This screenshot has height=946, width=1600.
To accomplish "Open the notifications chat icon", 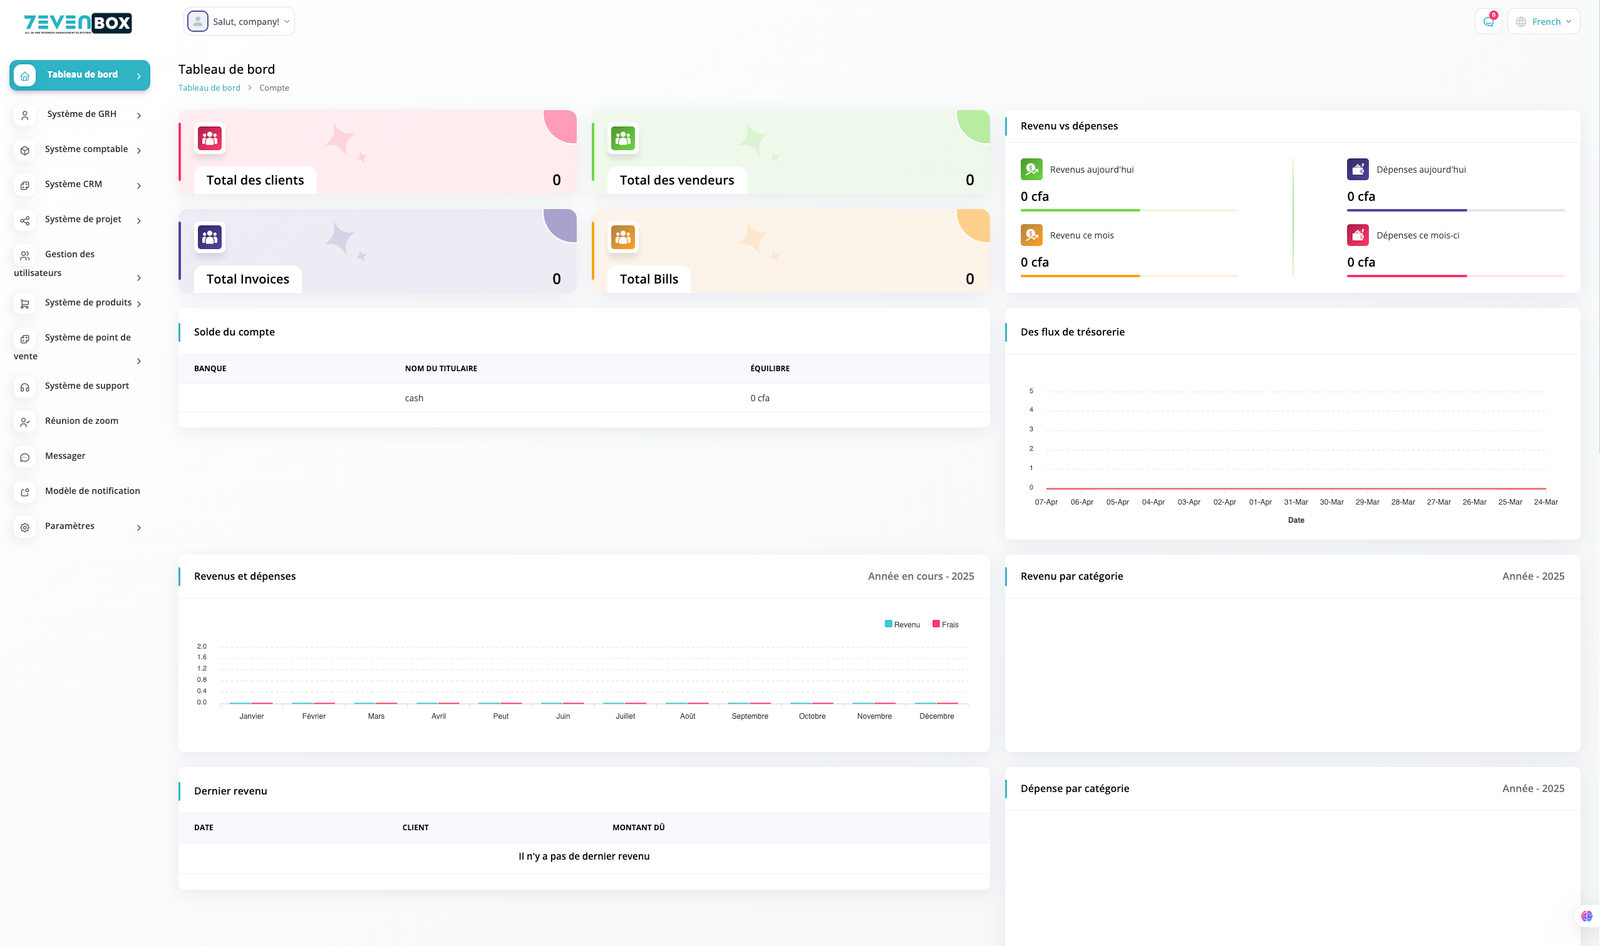I will 1488,21.
